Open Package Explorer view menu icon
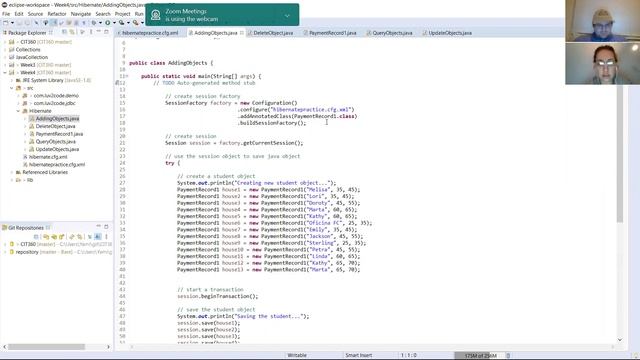The width and height of the screenshot is (640, 360). click(x=91, y=32)
